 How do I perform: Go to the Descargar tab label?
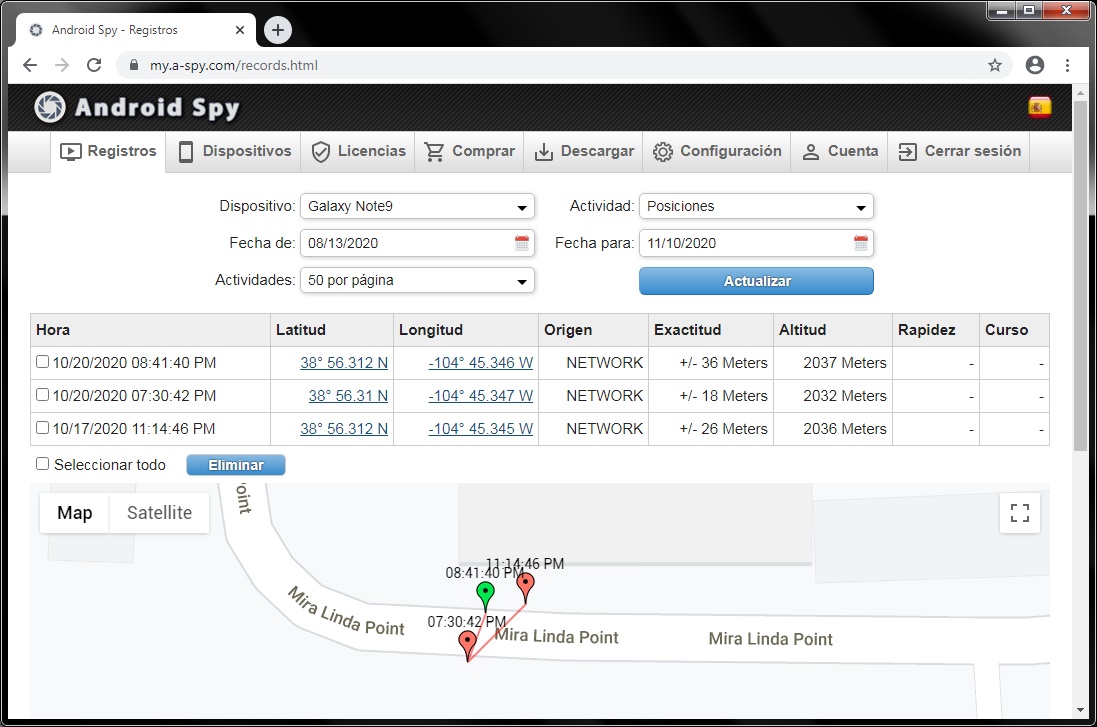(x=597, y=151)
